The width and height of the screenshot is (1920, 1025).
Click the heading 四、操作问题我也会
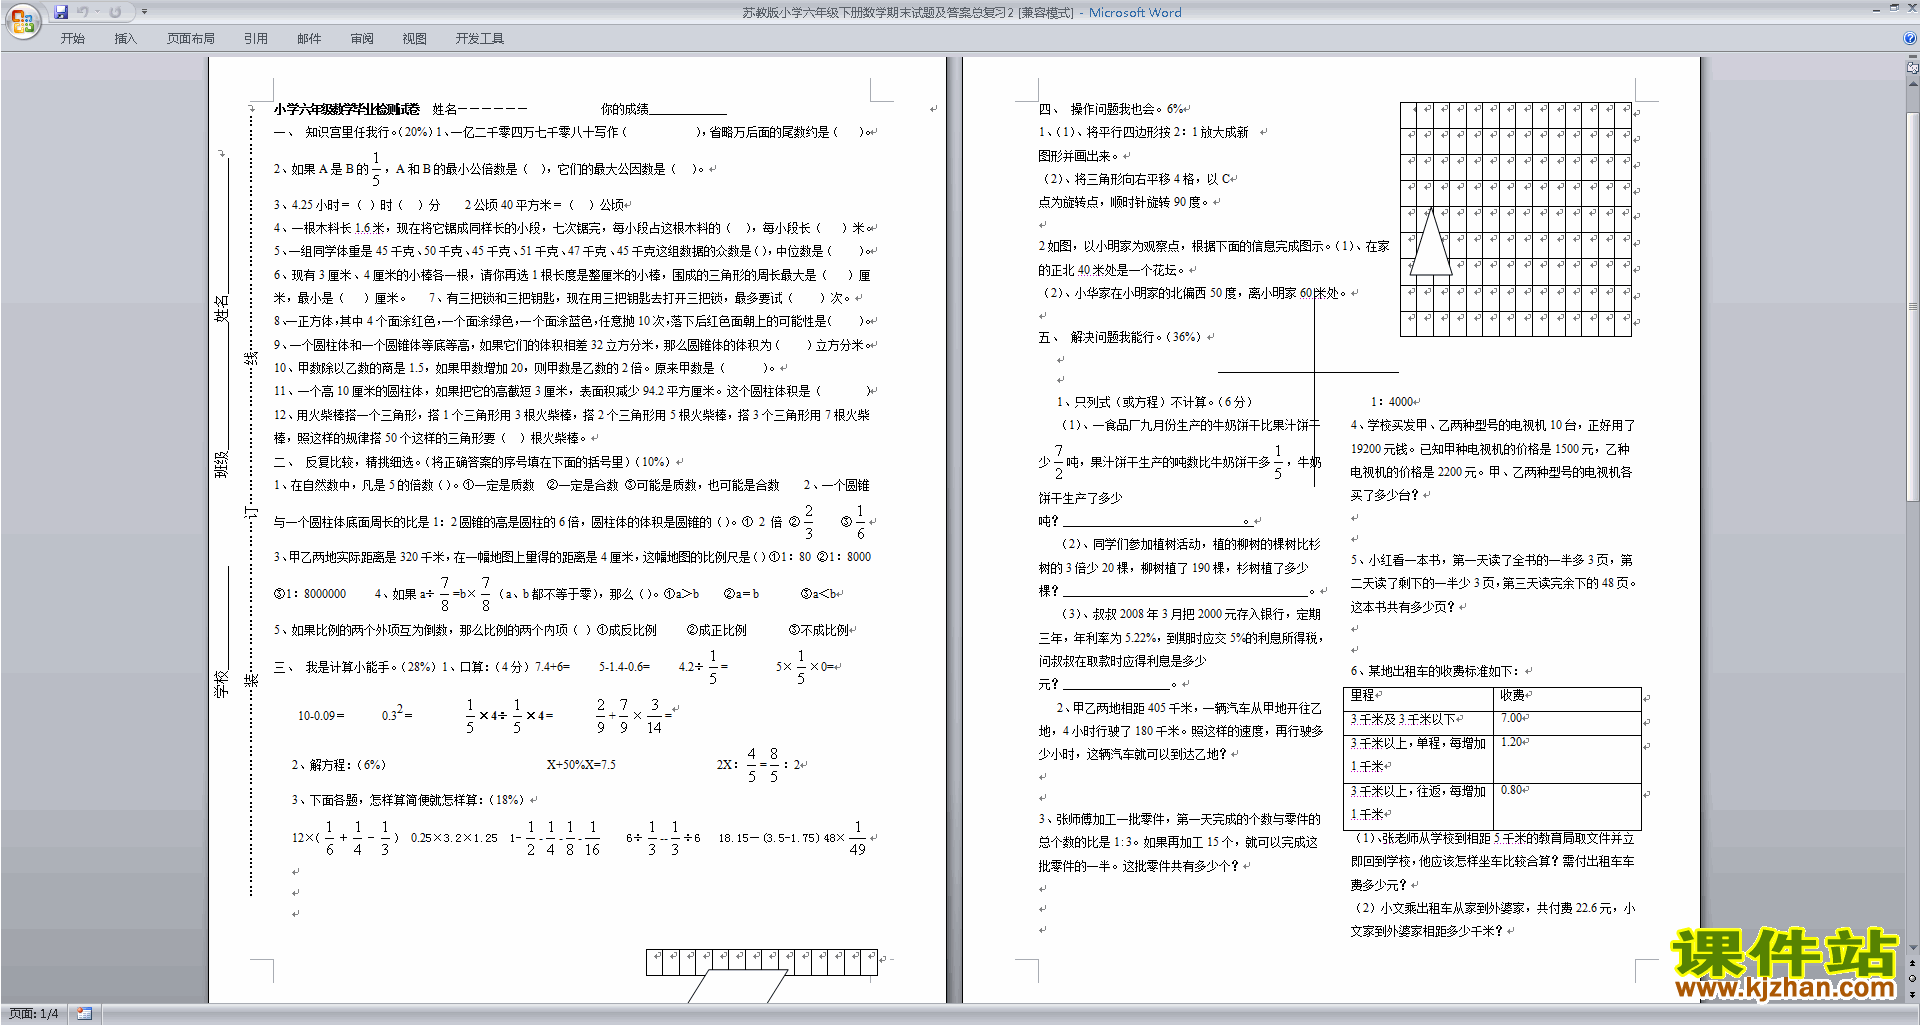click(1111, 109)
